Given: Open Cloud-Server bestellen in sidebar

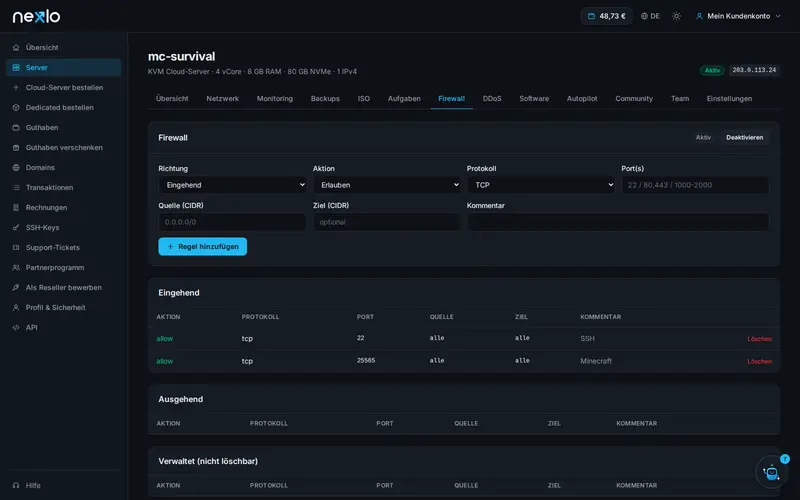Looking at the screenshot, I should [x=64, y=87].
